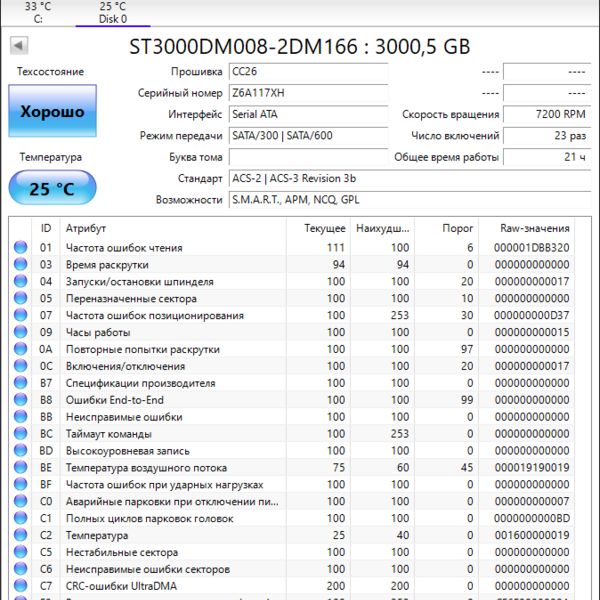Select the Нестабильные сектора attribute text
The height and width of the screenshot is (600, 600).
[122, 552]
